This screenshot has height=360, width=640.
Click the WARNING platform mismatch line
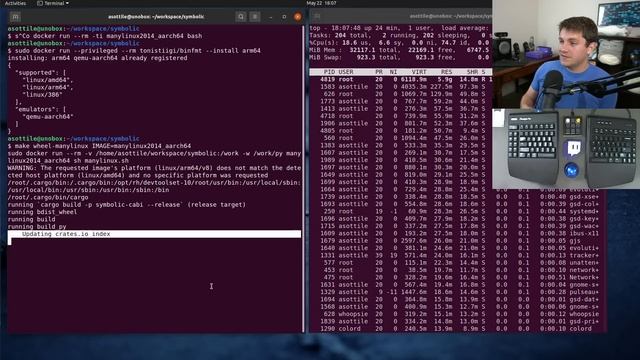pos(154,171)
